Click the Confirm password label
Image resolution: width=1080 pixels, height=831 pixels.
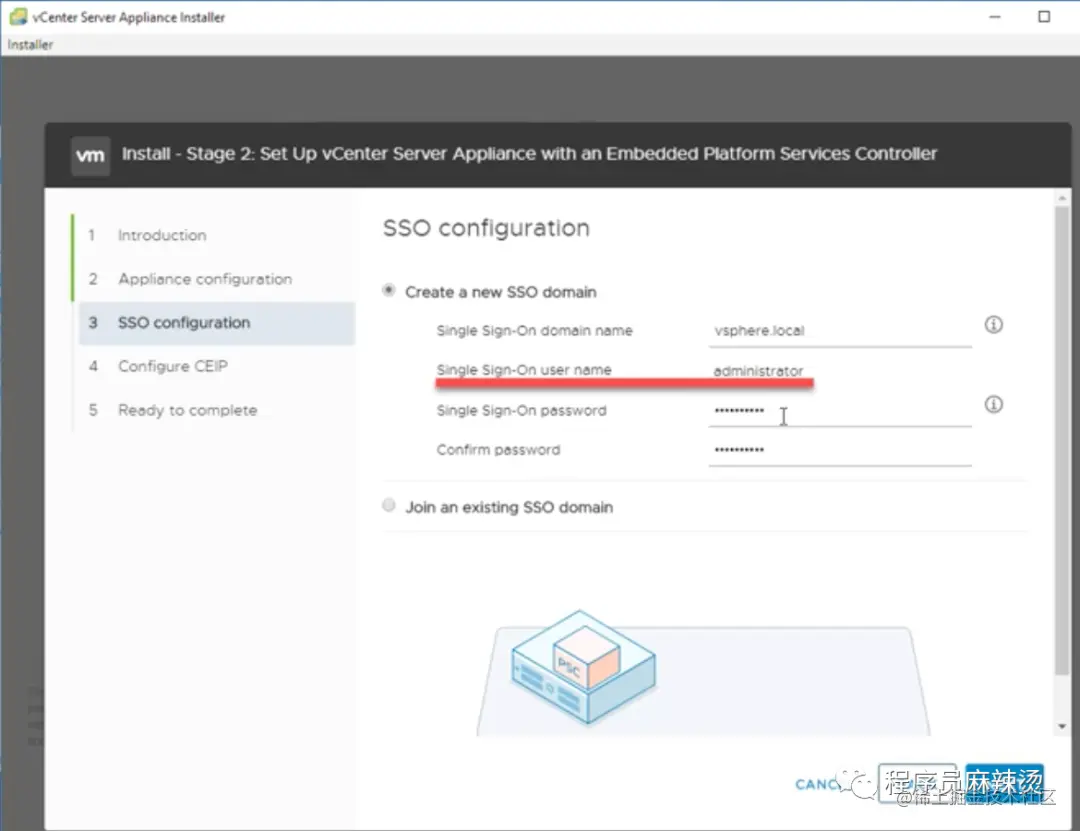(x=498, y=450)
